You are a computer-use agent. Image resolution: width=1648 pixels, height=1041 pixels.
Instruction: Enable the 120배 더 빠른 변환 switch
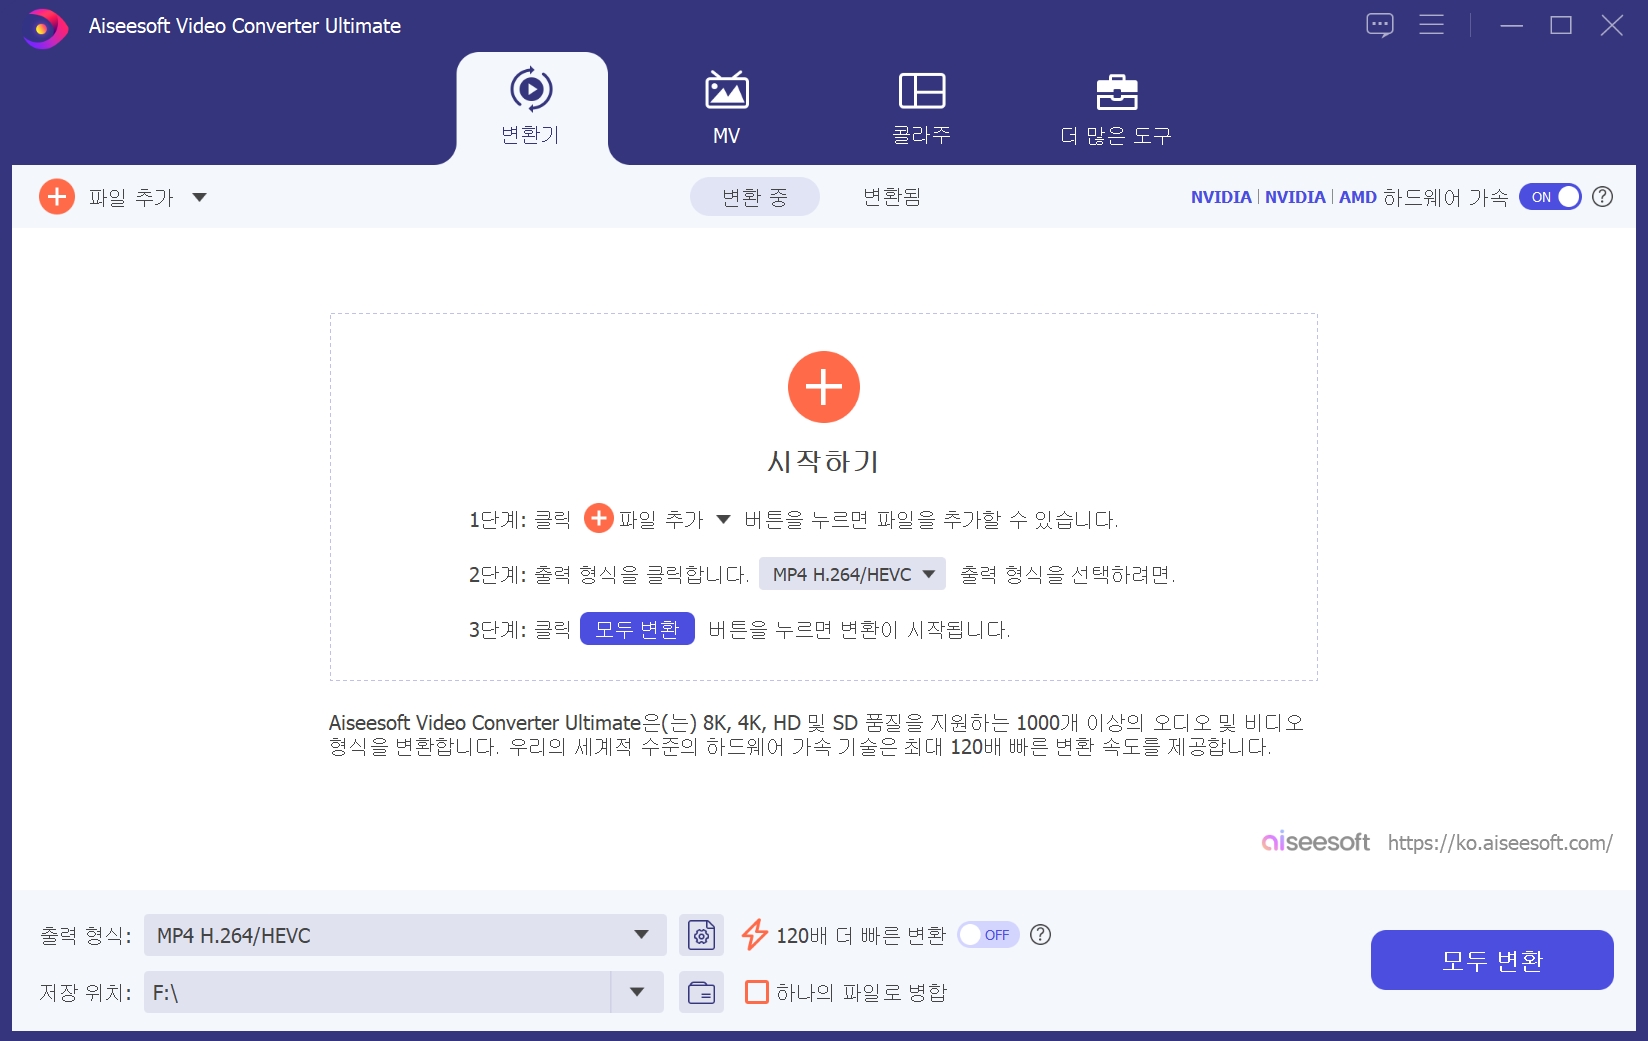(988, 935)
